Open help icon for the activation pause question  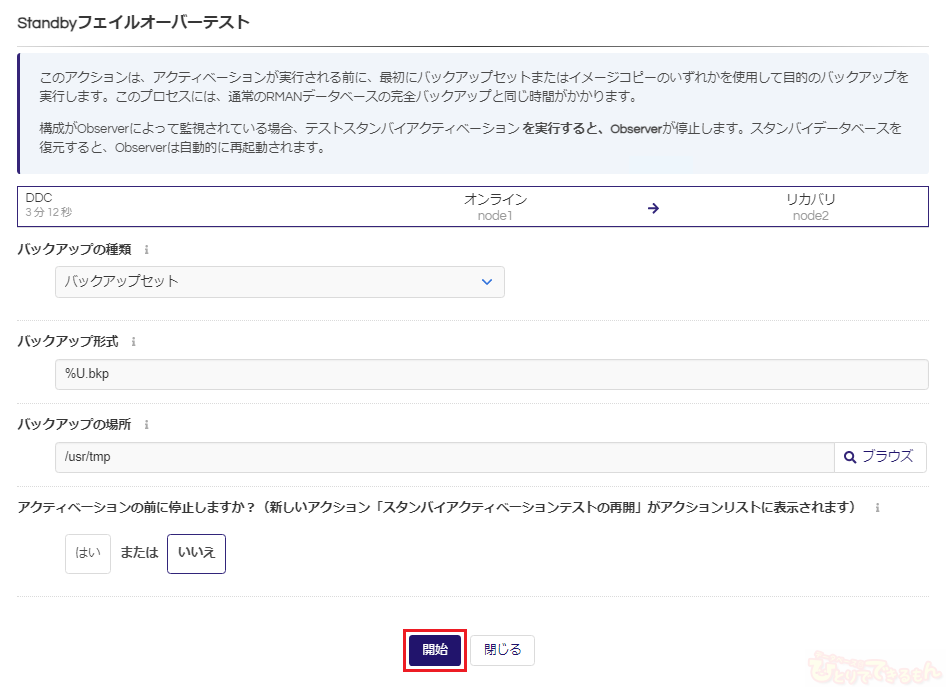click(x=877, y=508)
